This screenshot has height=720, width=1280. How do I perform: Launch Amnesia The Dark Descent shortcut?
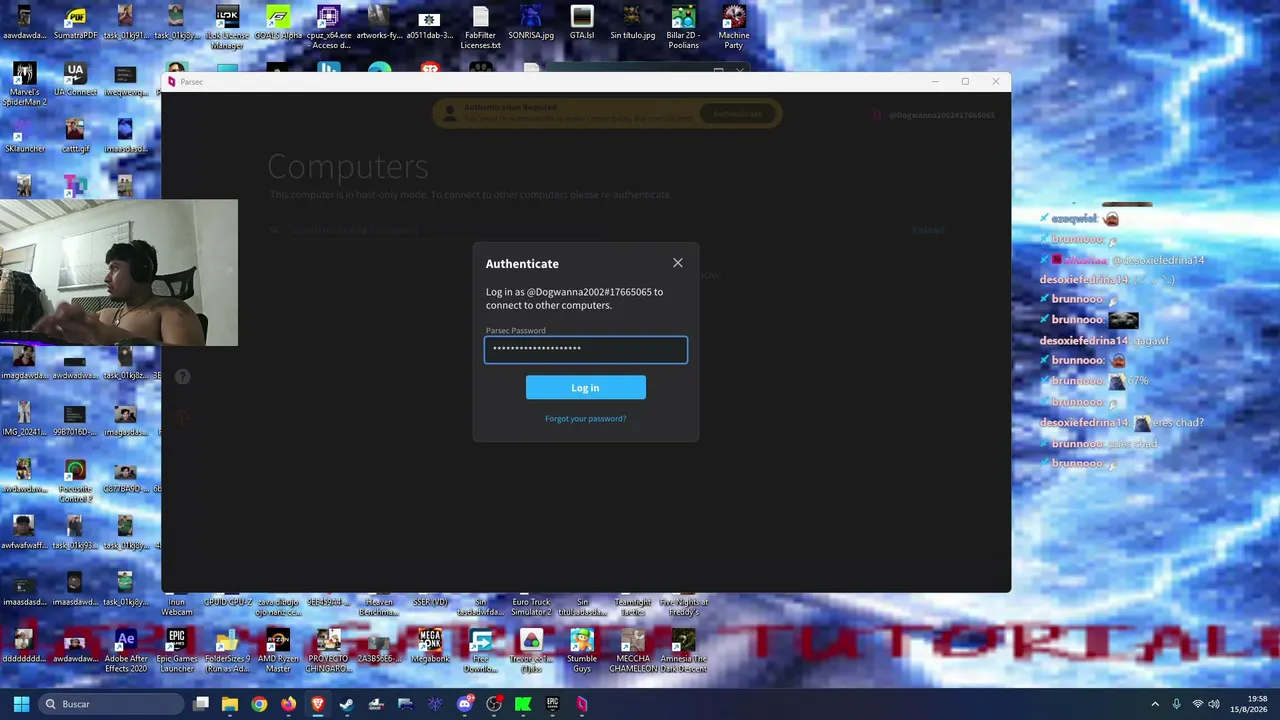(683, 652)
